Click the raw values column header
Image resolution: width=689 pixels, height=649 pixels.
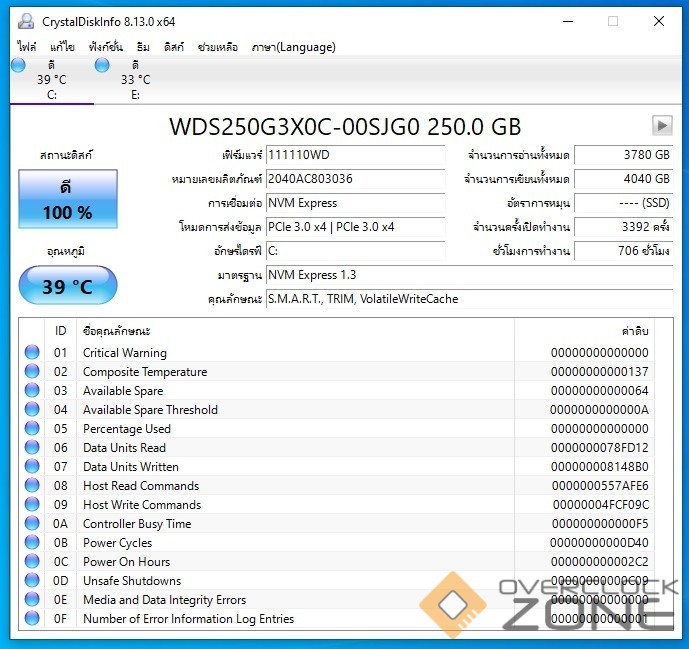[584, 330]
